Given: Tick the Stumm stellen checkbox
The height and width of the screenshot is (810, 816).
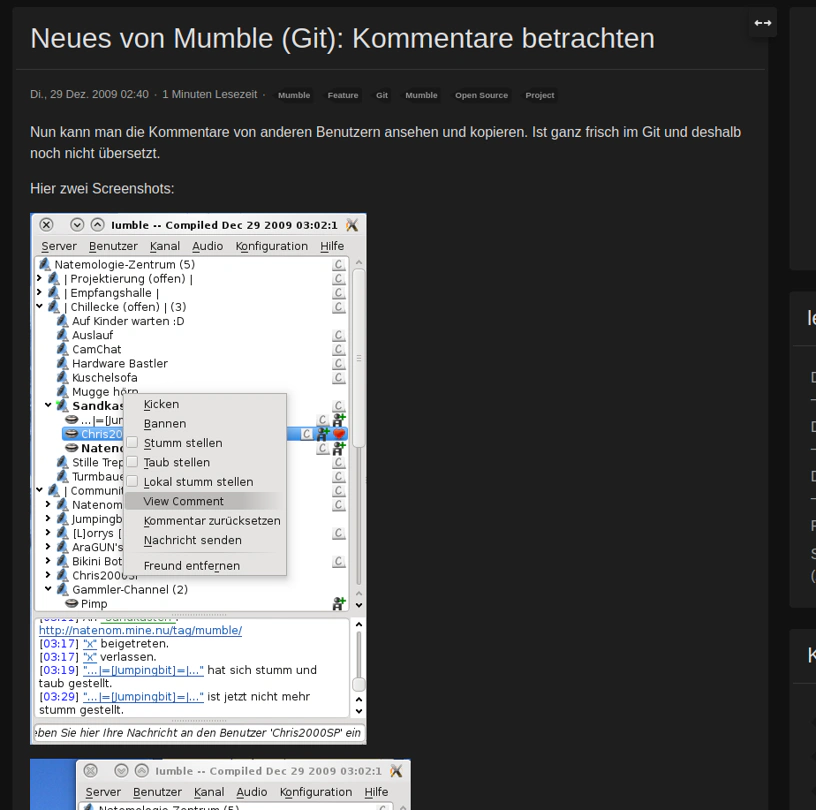Looking at the screenshot, I should coord(132,442).
